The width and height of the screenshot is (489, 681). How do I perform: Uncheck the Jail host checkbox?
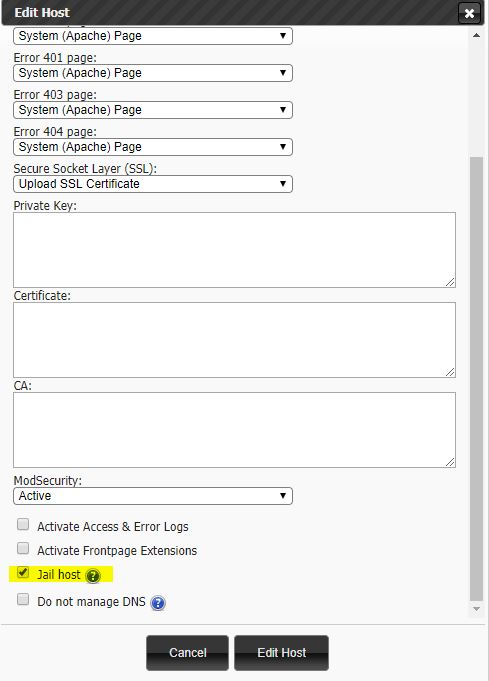click(23, 573)
